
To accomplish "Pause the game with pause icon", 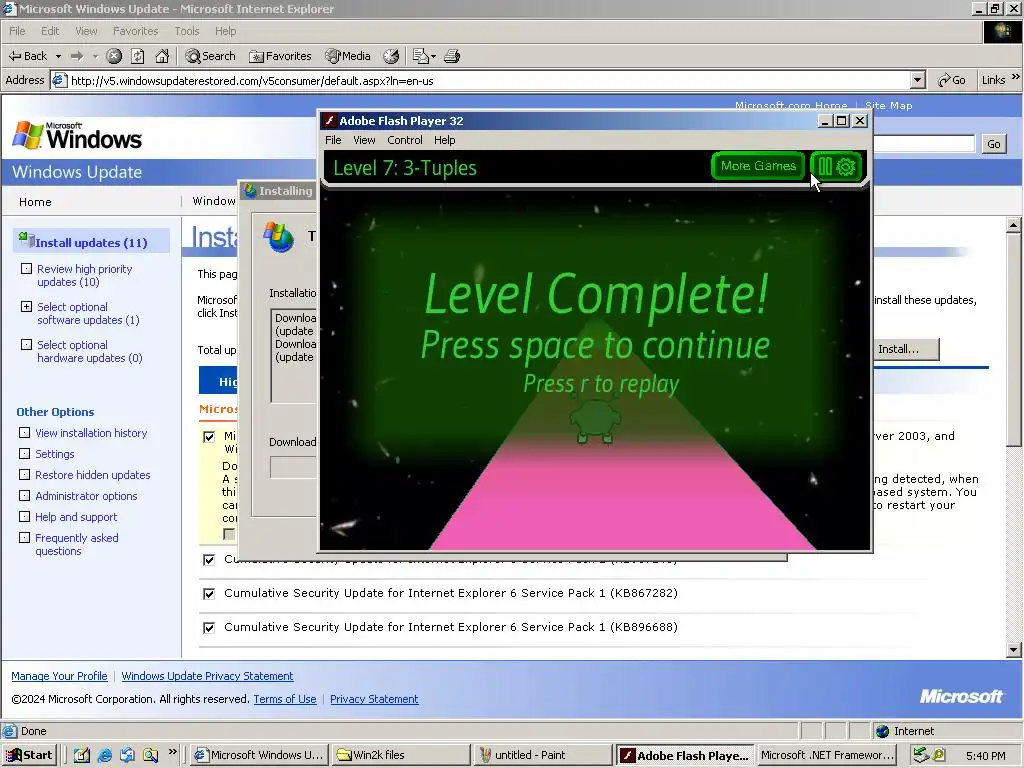I will point(825,166).
